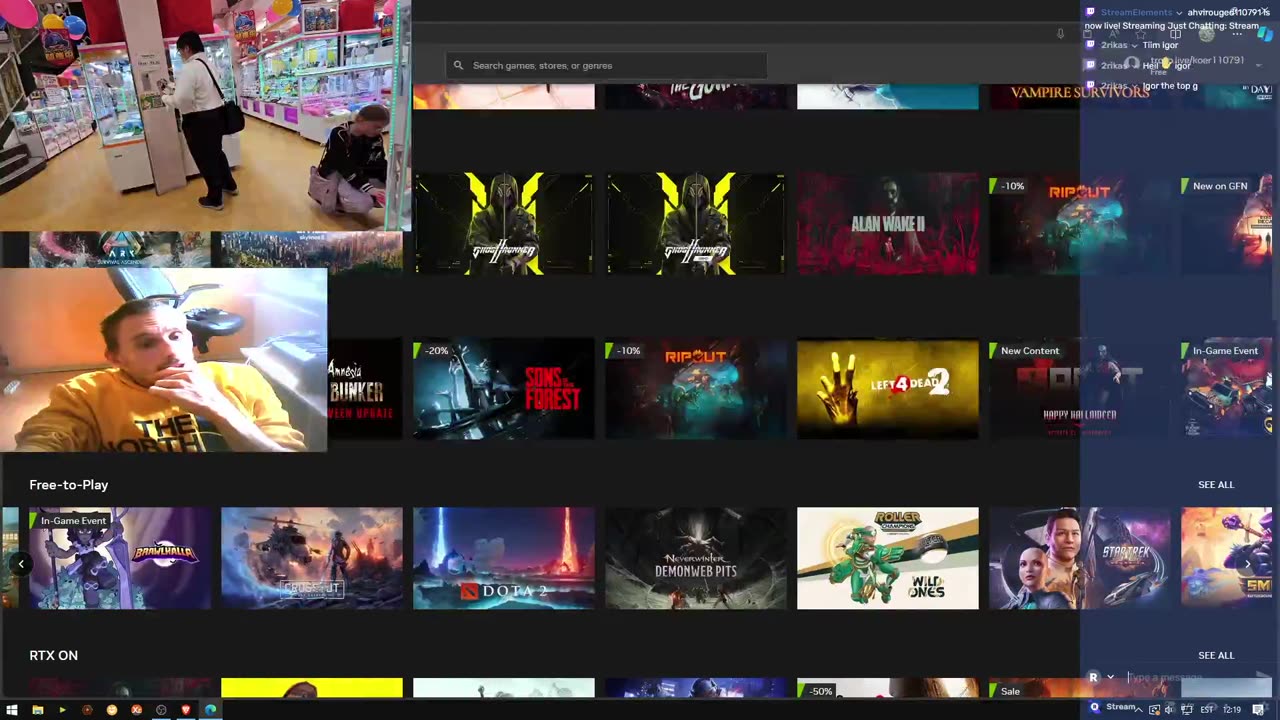Open Star Trek Online tile

coord(1080,558)
